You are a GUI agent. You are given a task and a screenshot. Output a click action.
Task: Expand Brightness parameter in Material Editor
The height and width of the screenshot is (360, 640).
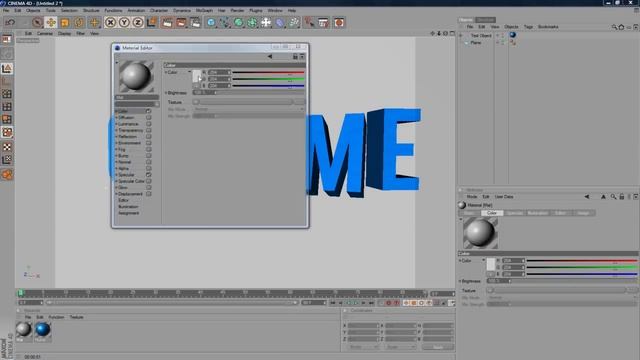pyautogui.click(x=166, y=93)
